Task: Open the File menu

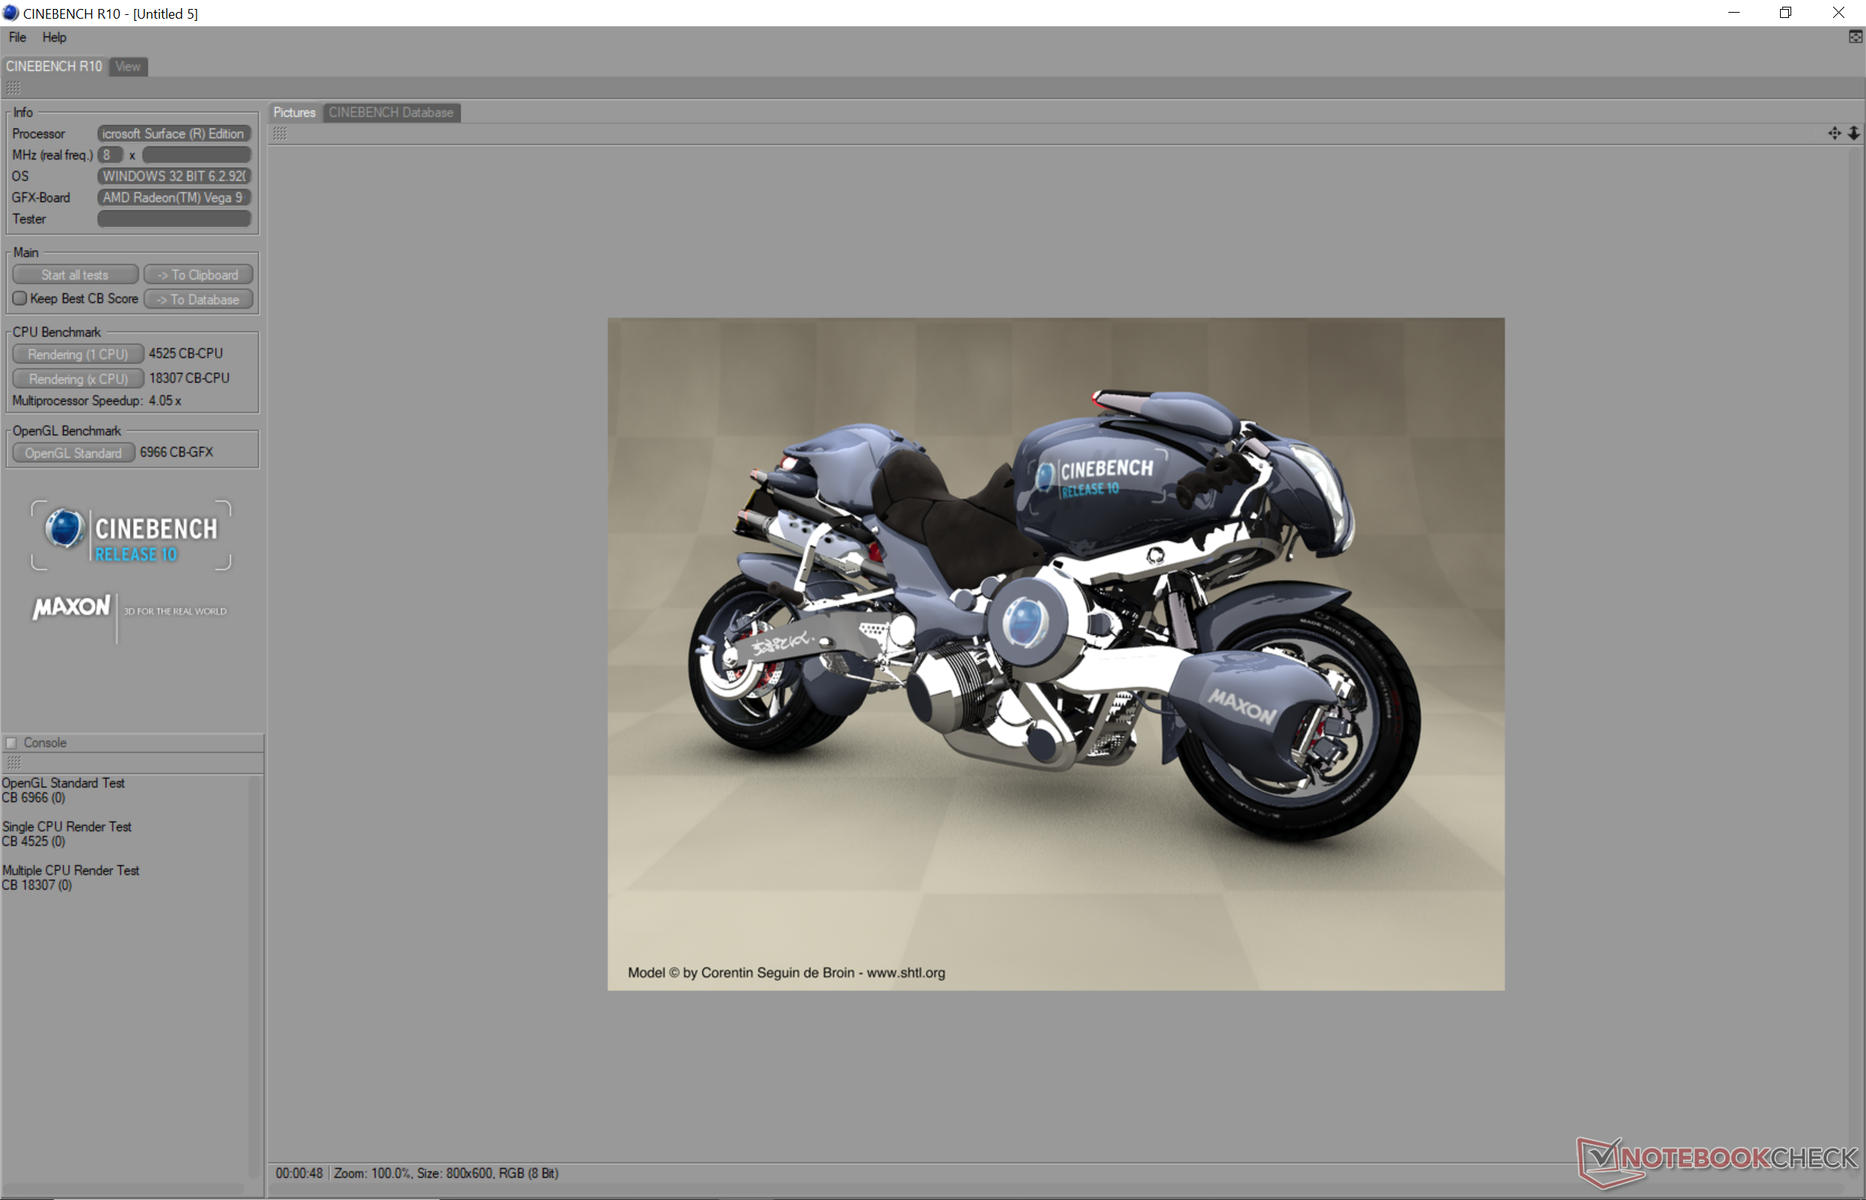Action: [17, 37]
